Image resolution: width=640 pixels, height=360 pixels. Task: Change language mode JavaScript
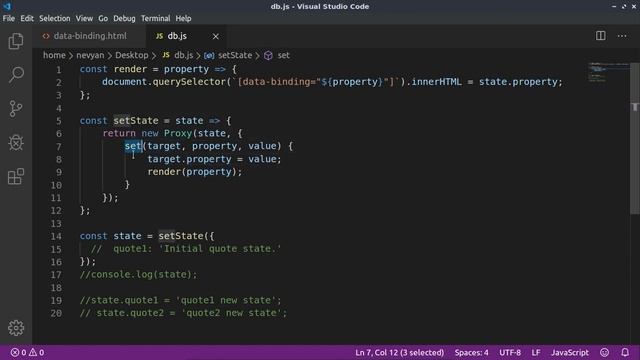pos(570,352)
